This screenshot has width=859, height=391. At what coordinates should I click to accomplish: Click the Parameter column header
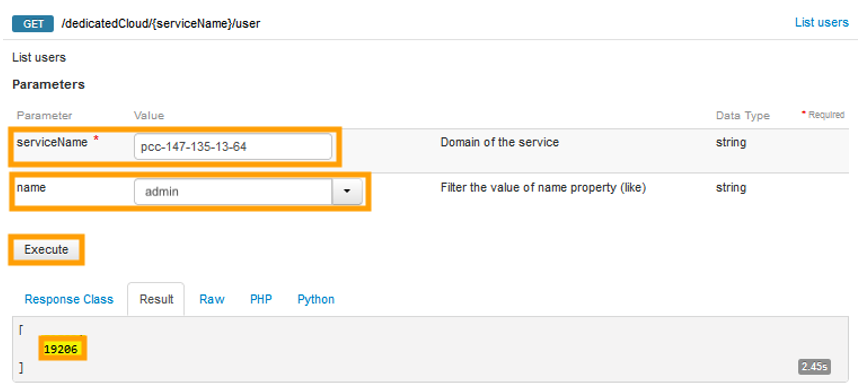[x=44, y=116]
